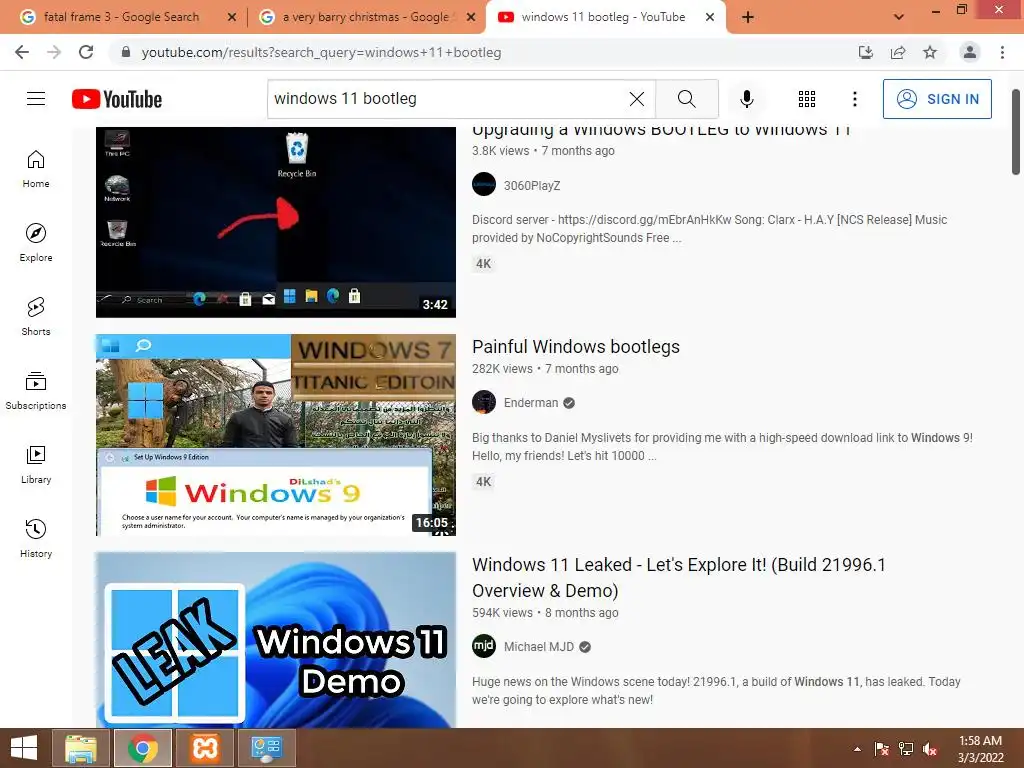Click the browser forward arrow
Viewport: 1024px width, 768px height.
[54, 52]
